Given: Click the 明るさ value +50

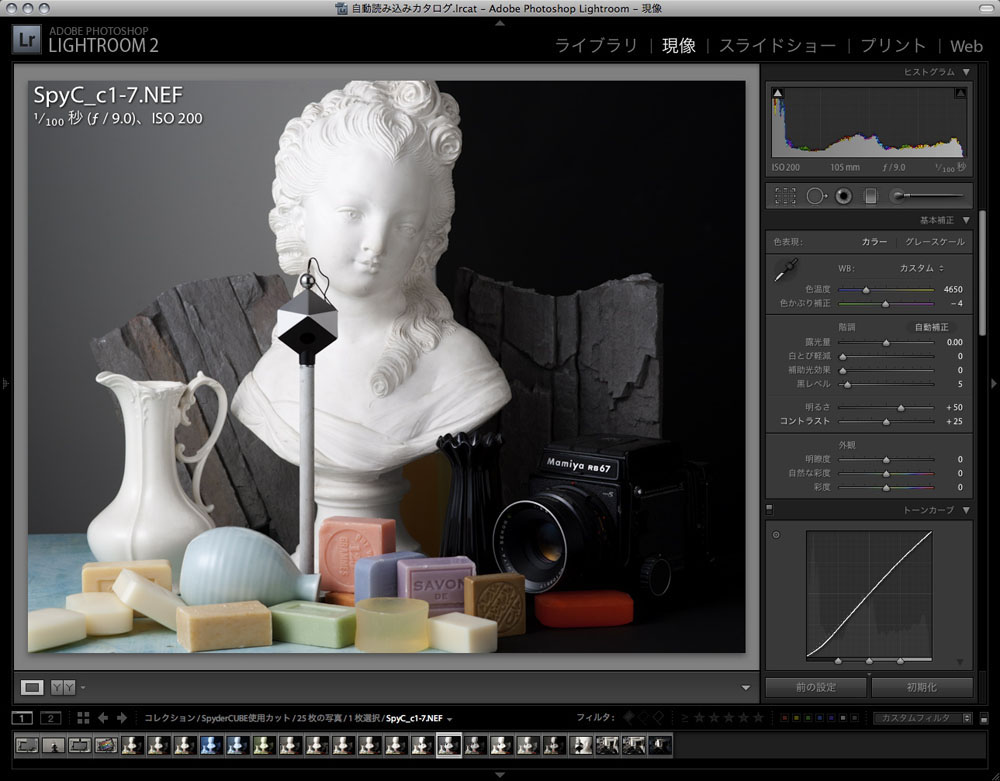Looking at the screenshot, I should pyautogui.click(x=954, y=407).
